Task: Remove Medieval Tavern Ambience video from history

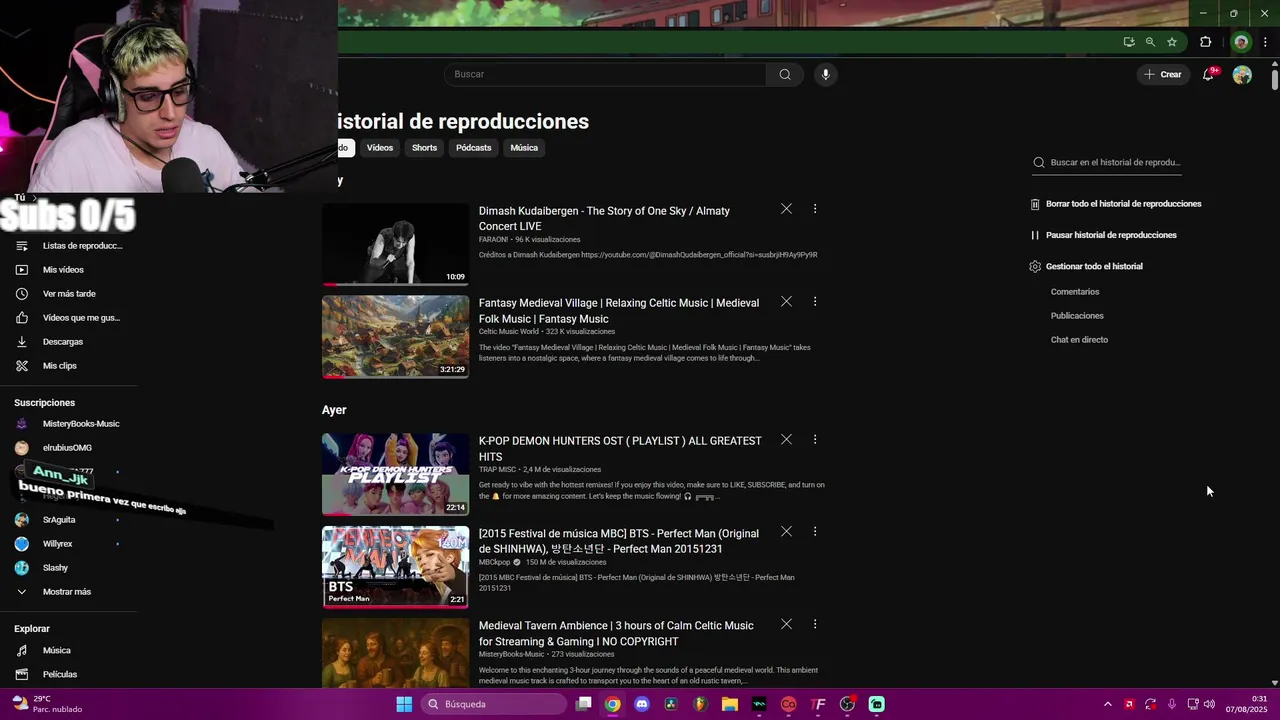Action: click(x=786, y=624)
